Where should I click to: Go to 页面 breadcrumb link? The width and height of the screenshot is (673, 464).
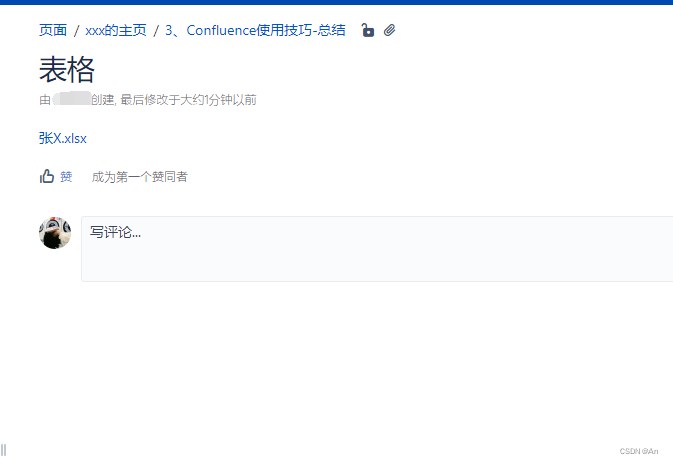coord(53,30)
